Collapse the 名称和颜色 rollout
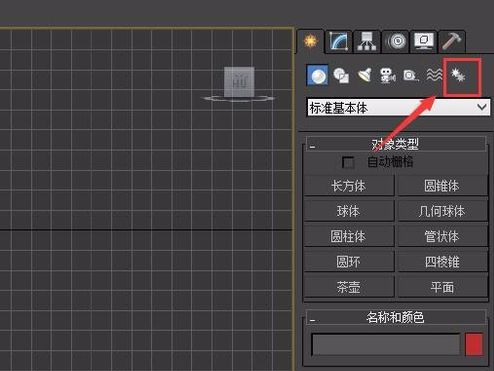 (x=396, y=317)
